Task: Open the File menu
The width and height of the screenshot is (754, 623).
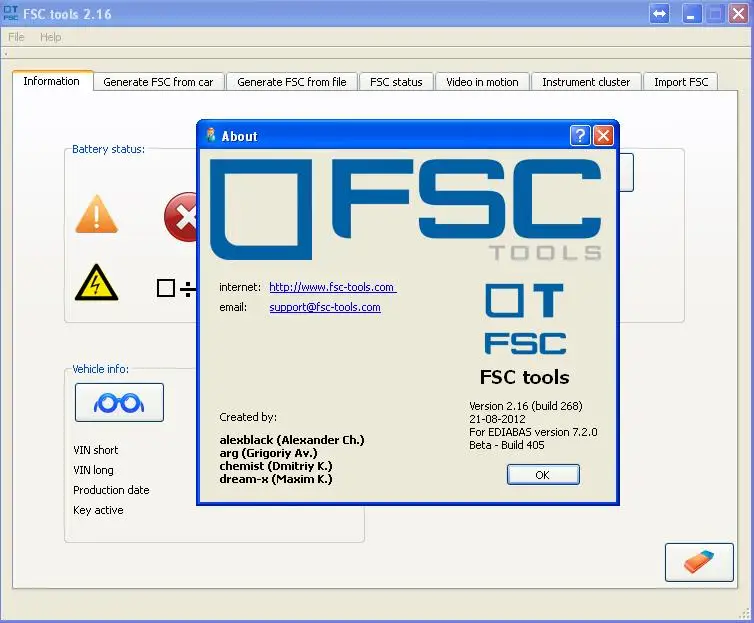Action: [x=16, y=37]
